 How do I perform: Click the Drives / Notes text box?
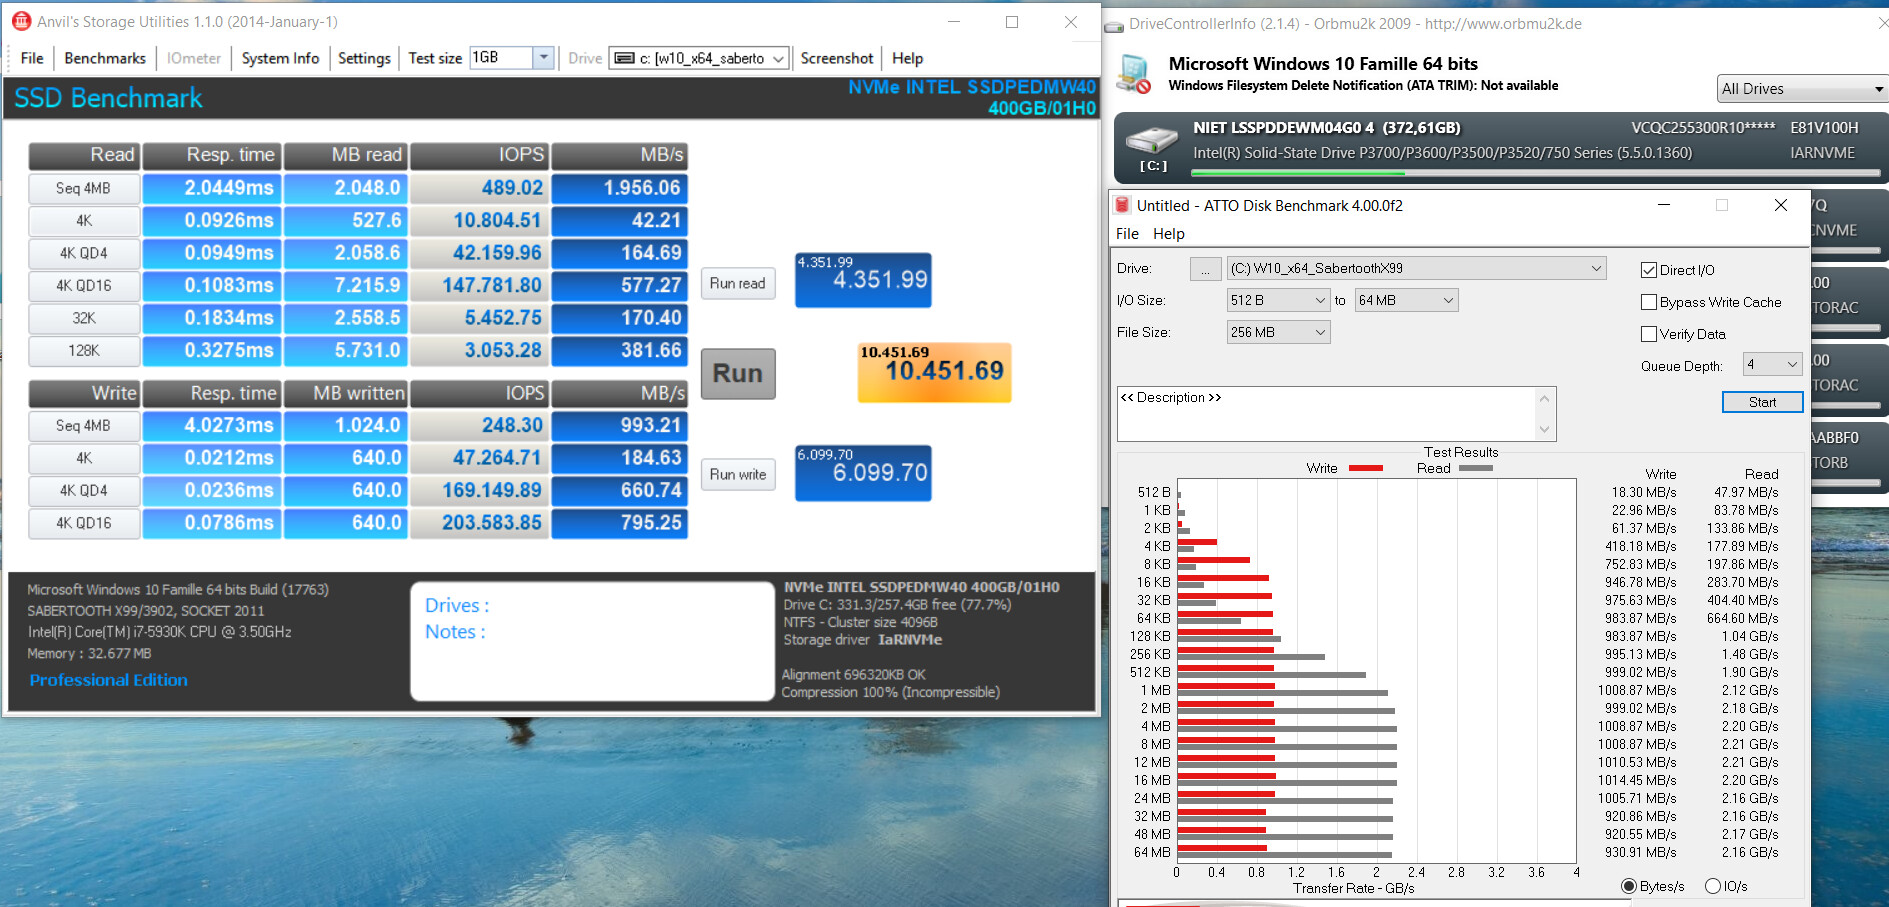592,641
